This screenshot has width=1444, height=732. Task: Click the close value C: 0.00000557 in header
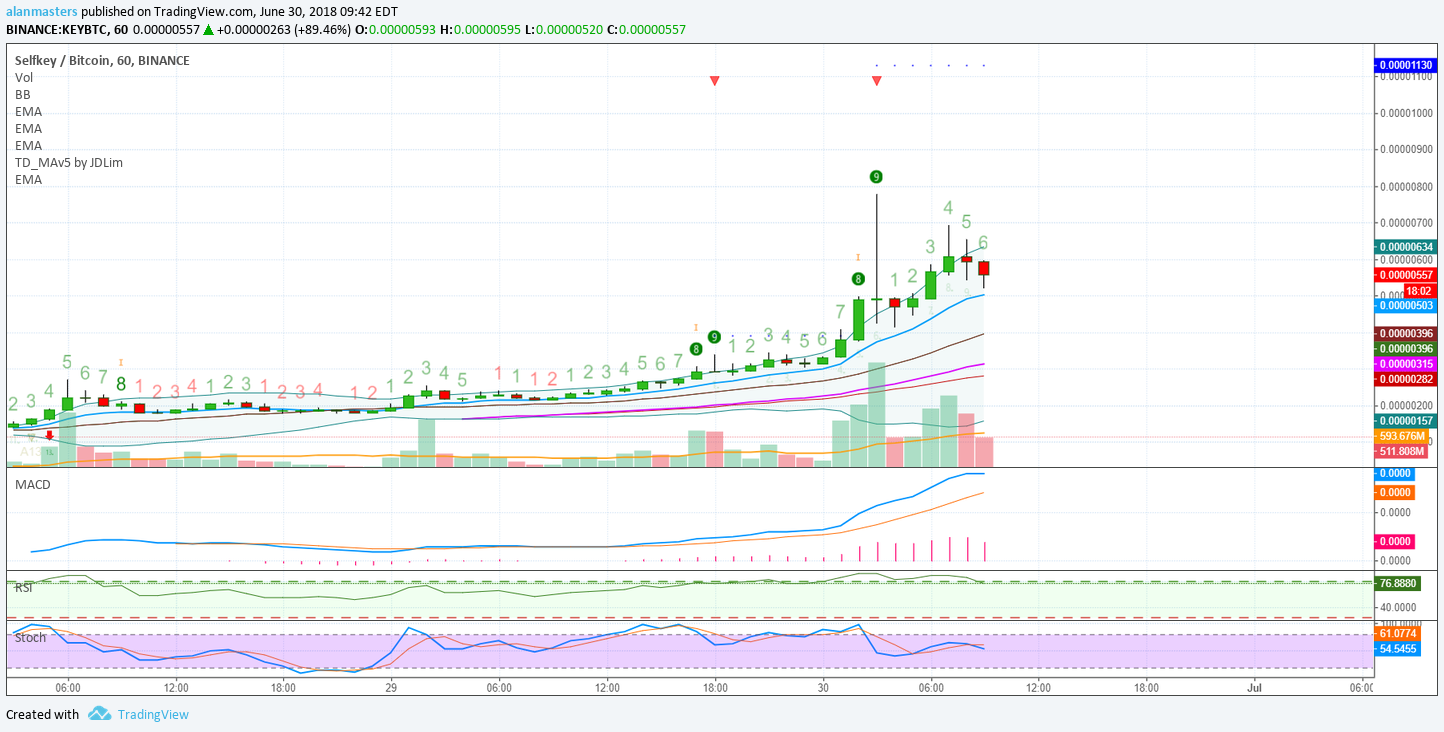pyautogui.click(x=646, y=30)
